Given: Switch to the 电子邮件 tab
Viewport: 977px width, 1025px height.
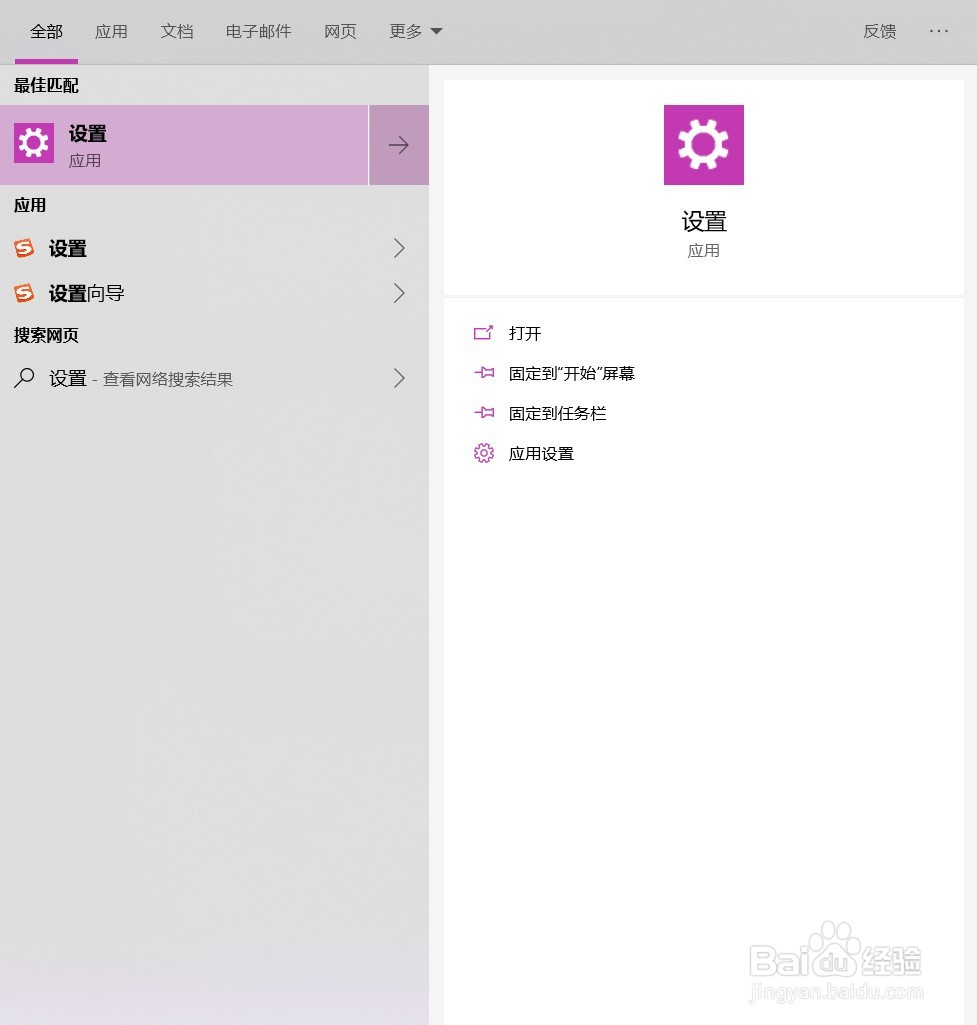Looking at the screenshot, I should [x=258, y=31].
